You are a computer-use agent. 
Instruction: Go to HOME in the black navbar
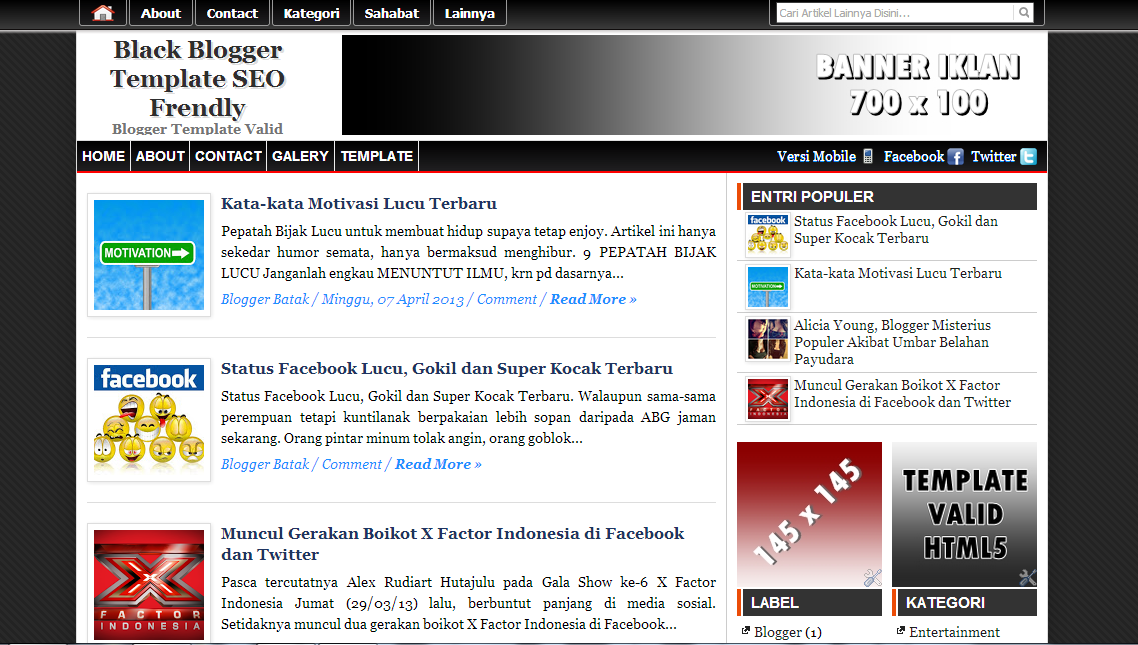point(103,156)
